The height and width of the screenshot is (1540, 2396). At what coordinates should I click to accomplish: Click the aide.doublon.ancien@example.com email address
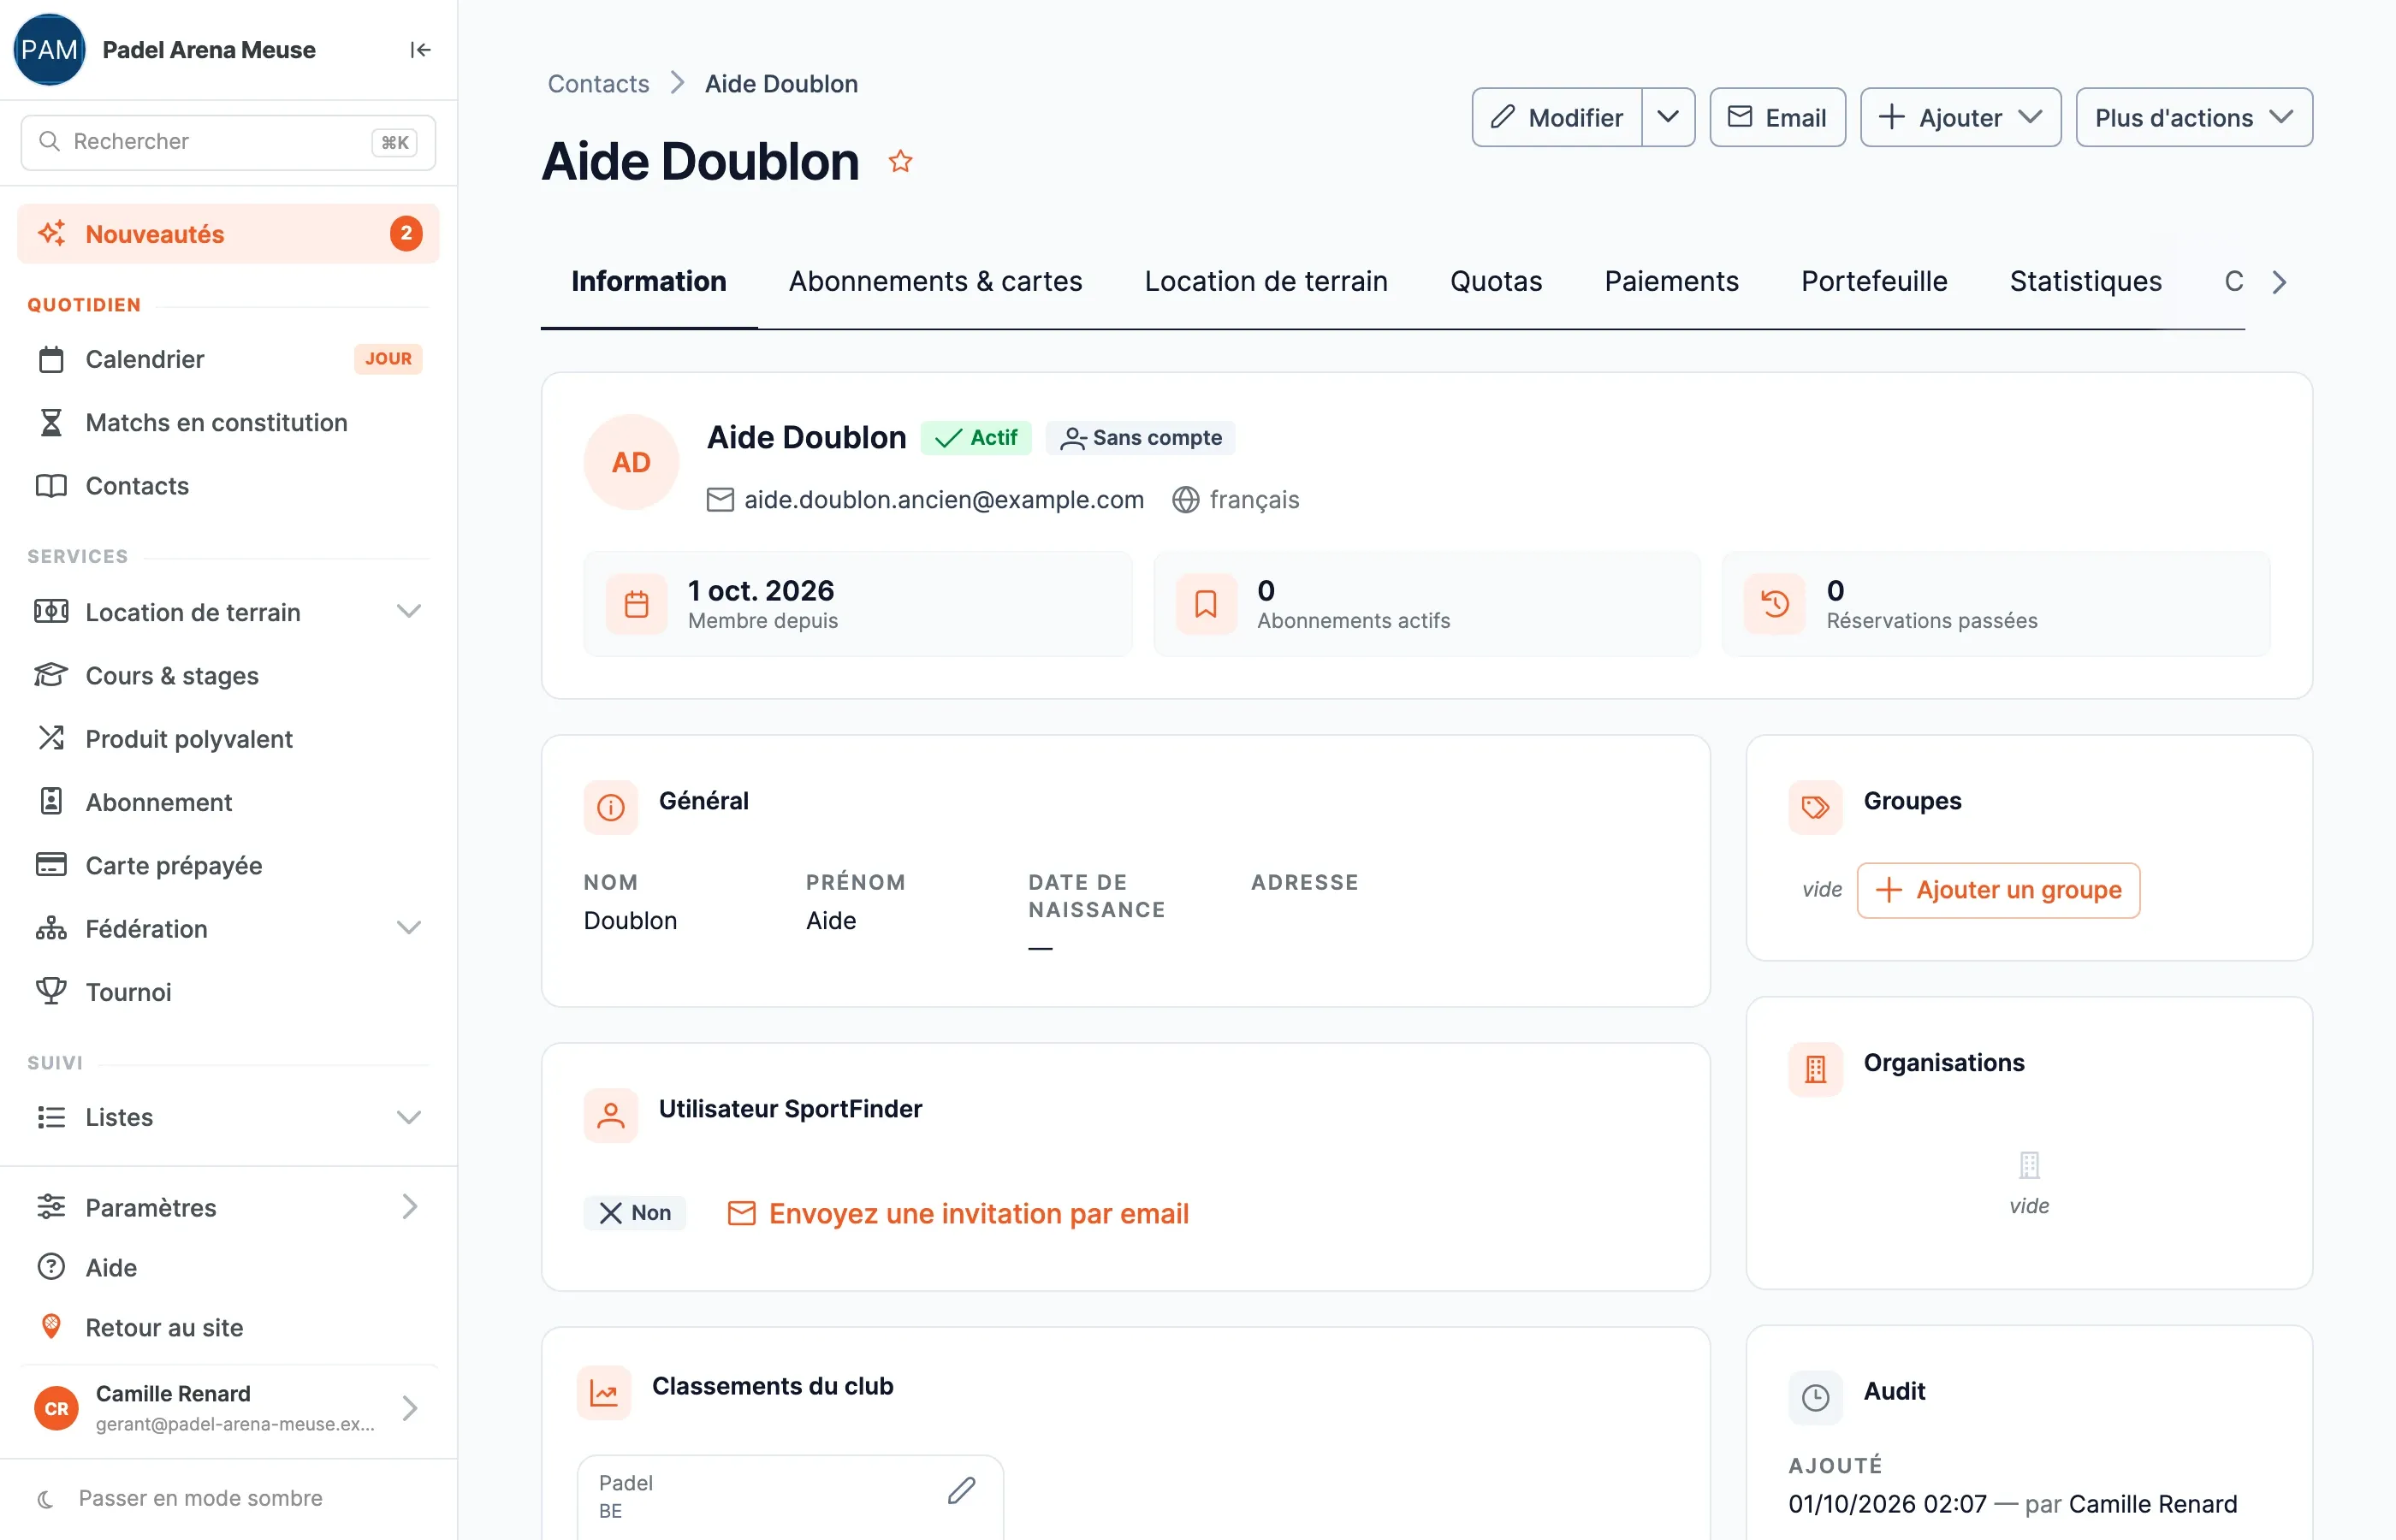click(x=943, y=499)
